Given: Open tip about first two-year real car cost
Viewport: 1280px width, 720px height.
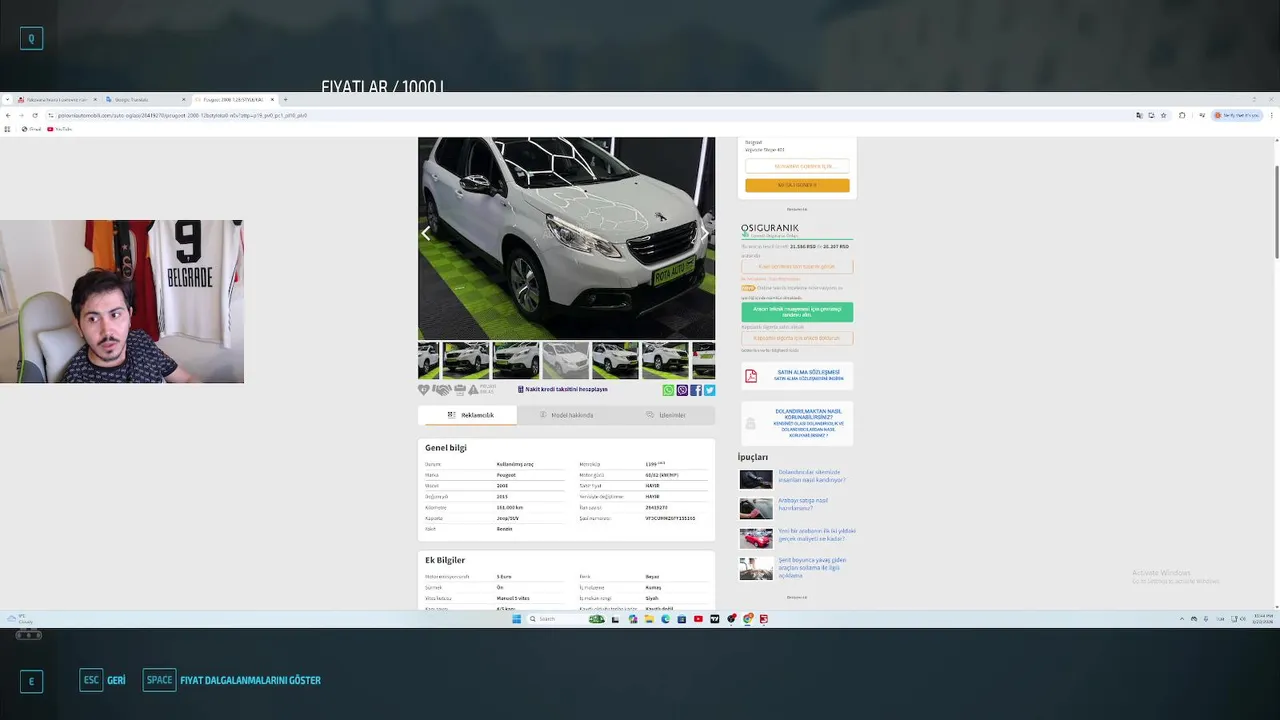Looking at the screenshot, I should click(816, 534).
